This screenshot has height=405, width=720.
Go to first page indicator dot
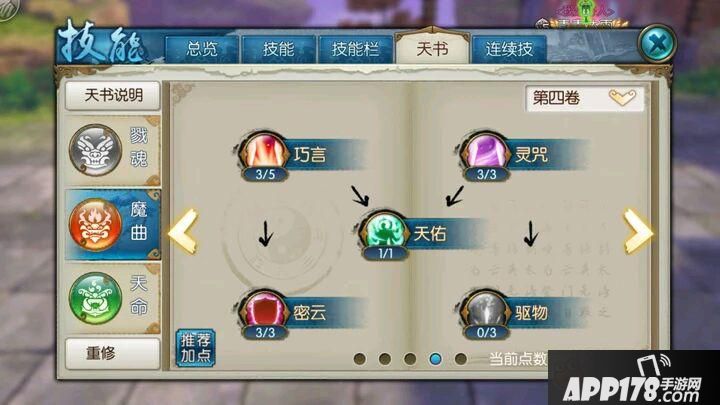(360, 359)
